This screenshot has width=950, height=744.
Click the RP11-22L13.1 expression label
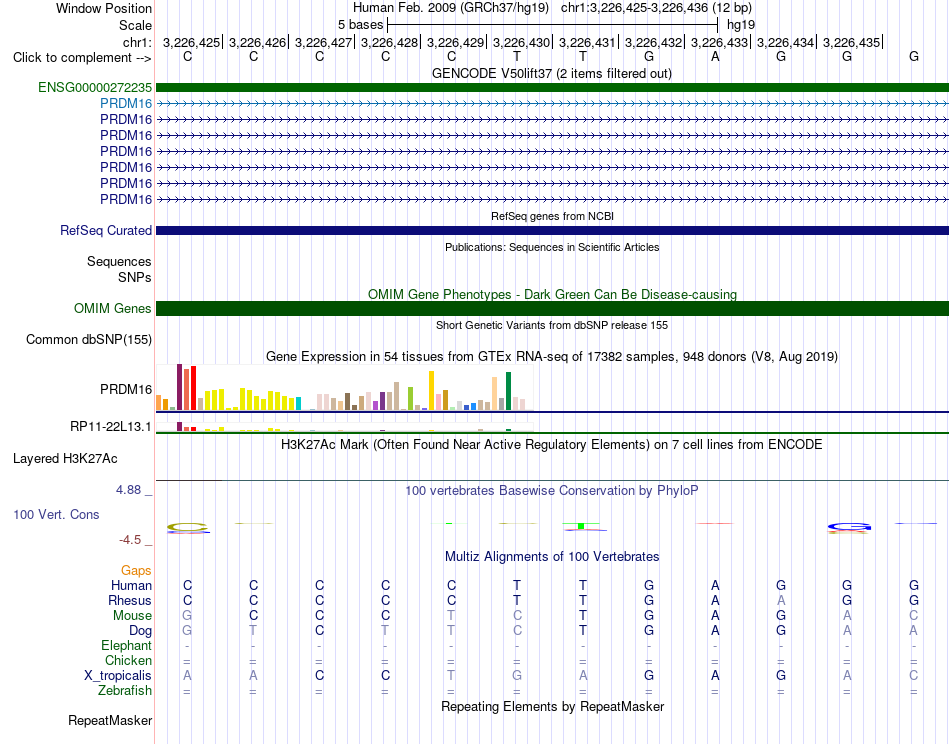pos(111,427)
